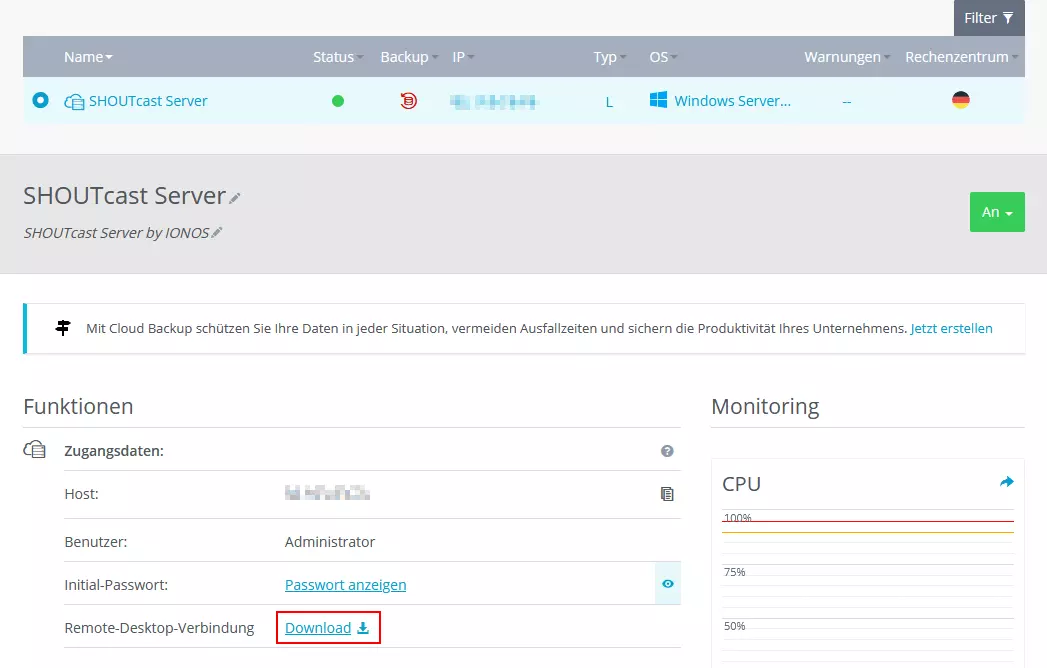Click the 75% label on CPU chart
The width and height of the screenshot is (1047, 668).
[x=735, y=572]
